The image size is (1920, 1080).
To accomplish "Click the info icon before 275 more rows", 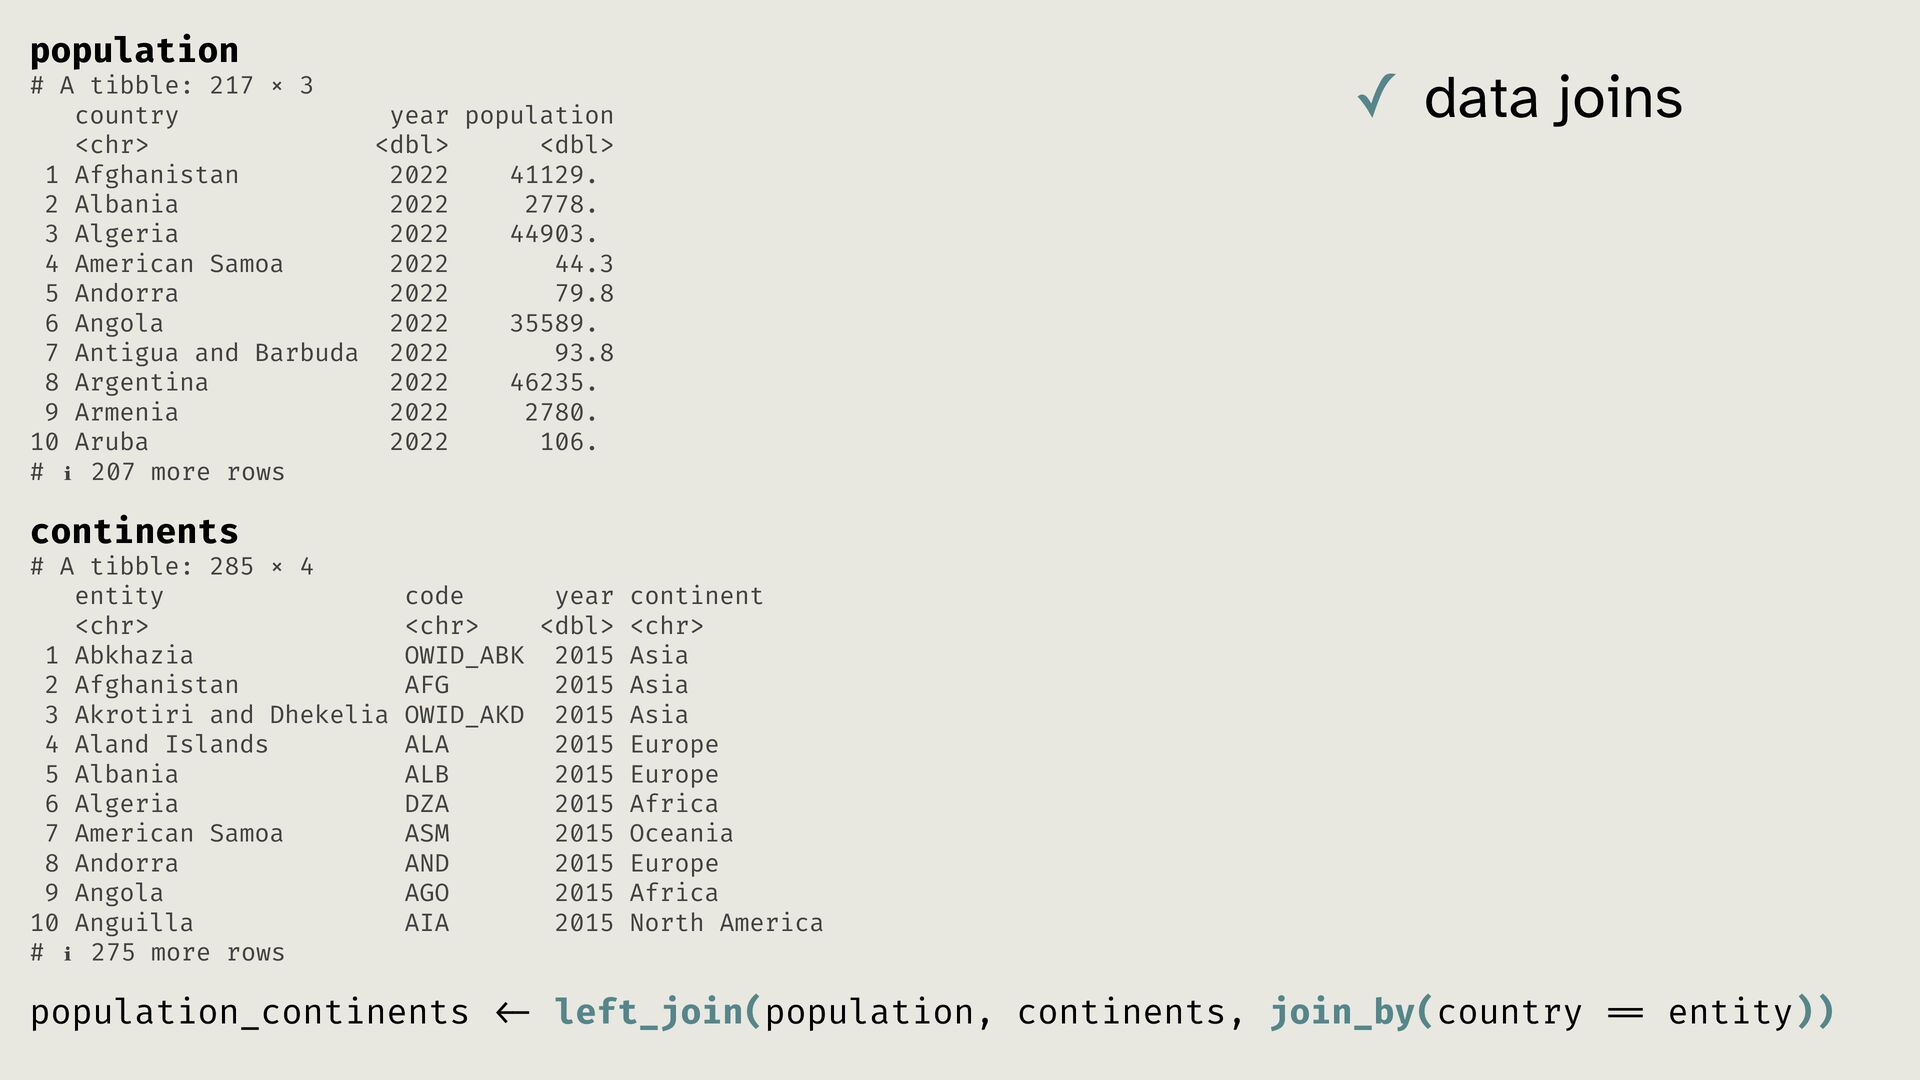I will point(67,954).
